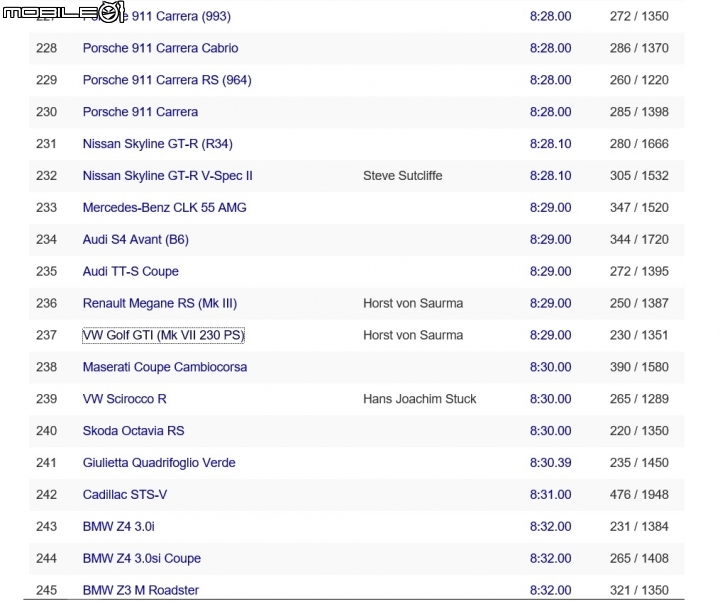The image size is (720, 601).
Task: Click lap time 8:28.00 in row 228
Action: click(551, 48)
